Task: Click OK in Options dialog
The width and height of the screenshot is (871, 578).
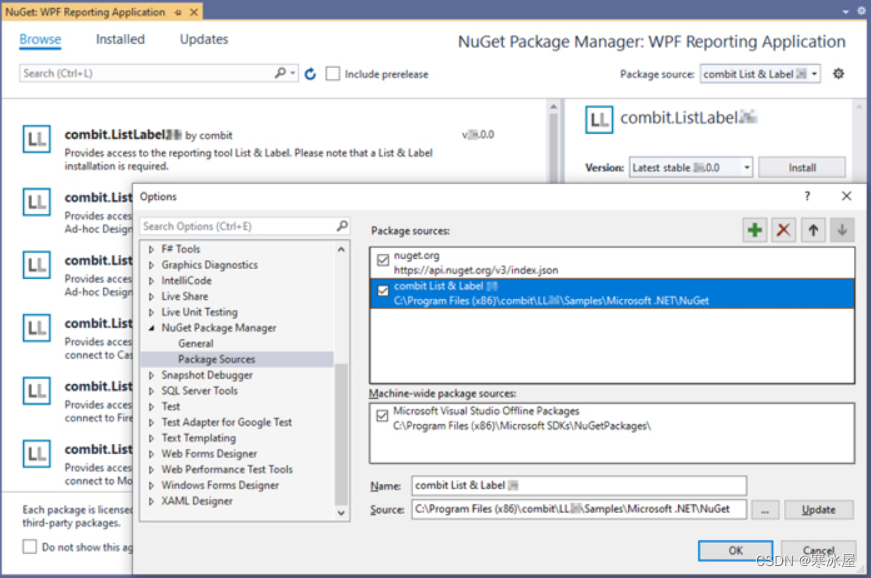Action: click(735, 550)
